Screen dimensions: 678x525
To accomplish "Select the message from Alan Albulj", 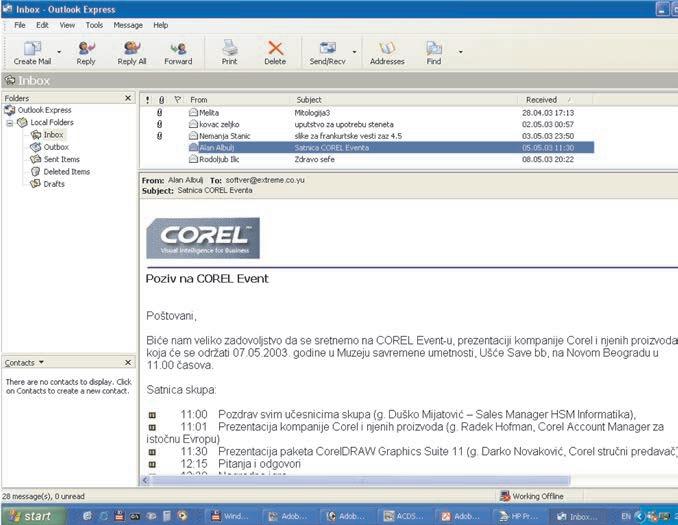I will tap(367, 148).
